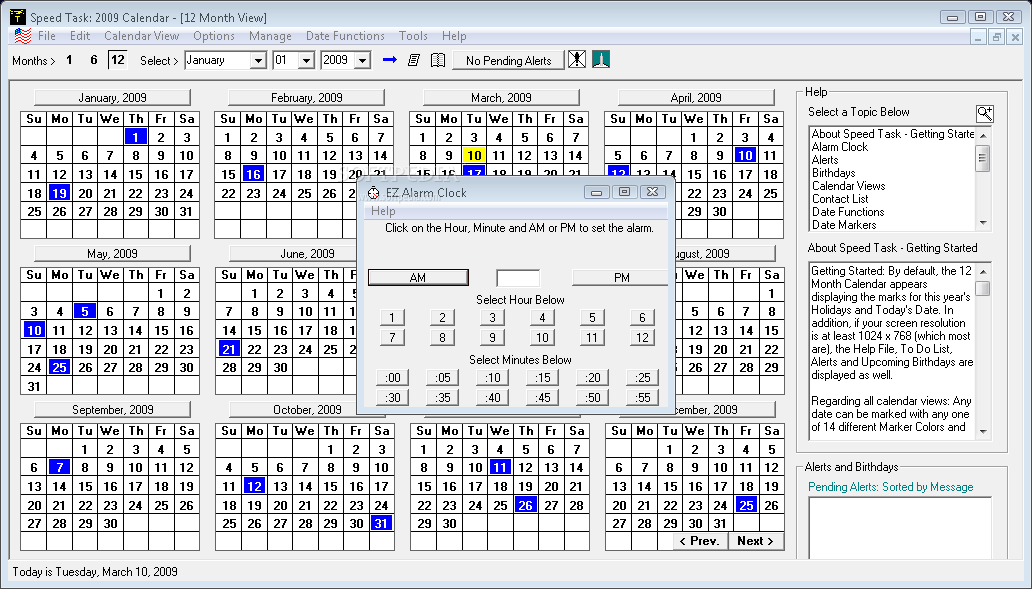
Task: Set alarm minutes to :55
Action: click(x=642, y=397)
